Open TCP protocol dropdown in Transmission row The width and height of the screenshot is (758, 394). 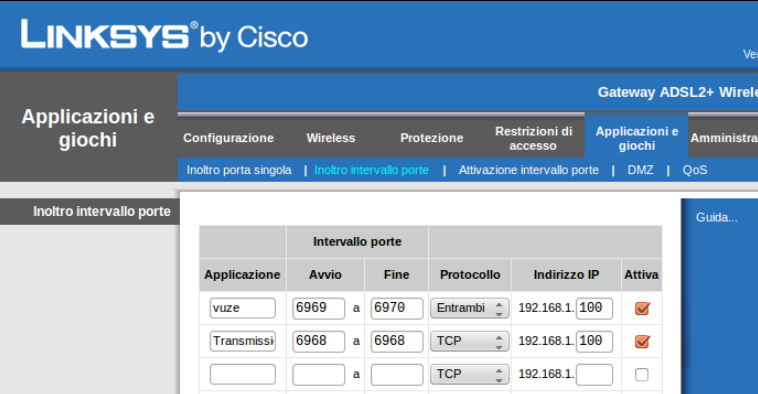coord(469,341)
